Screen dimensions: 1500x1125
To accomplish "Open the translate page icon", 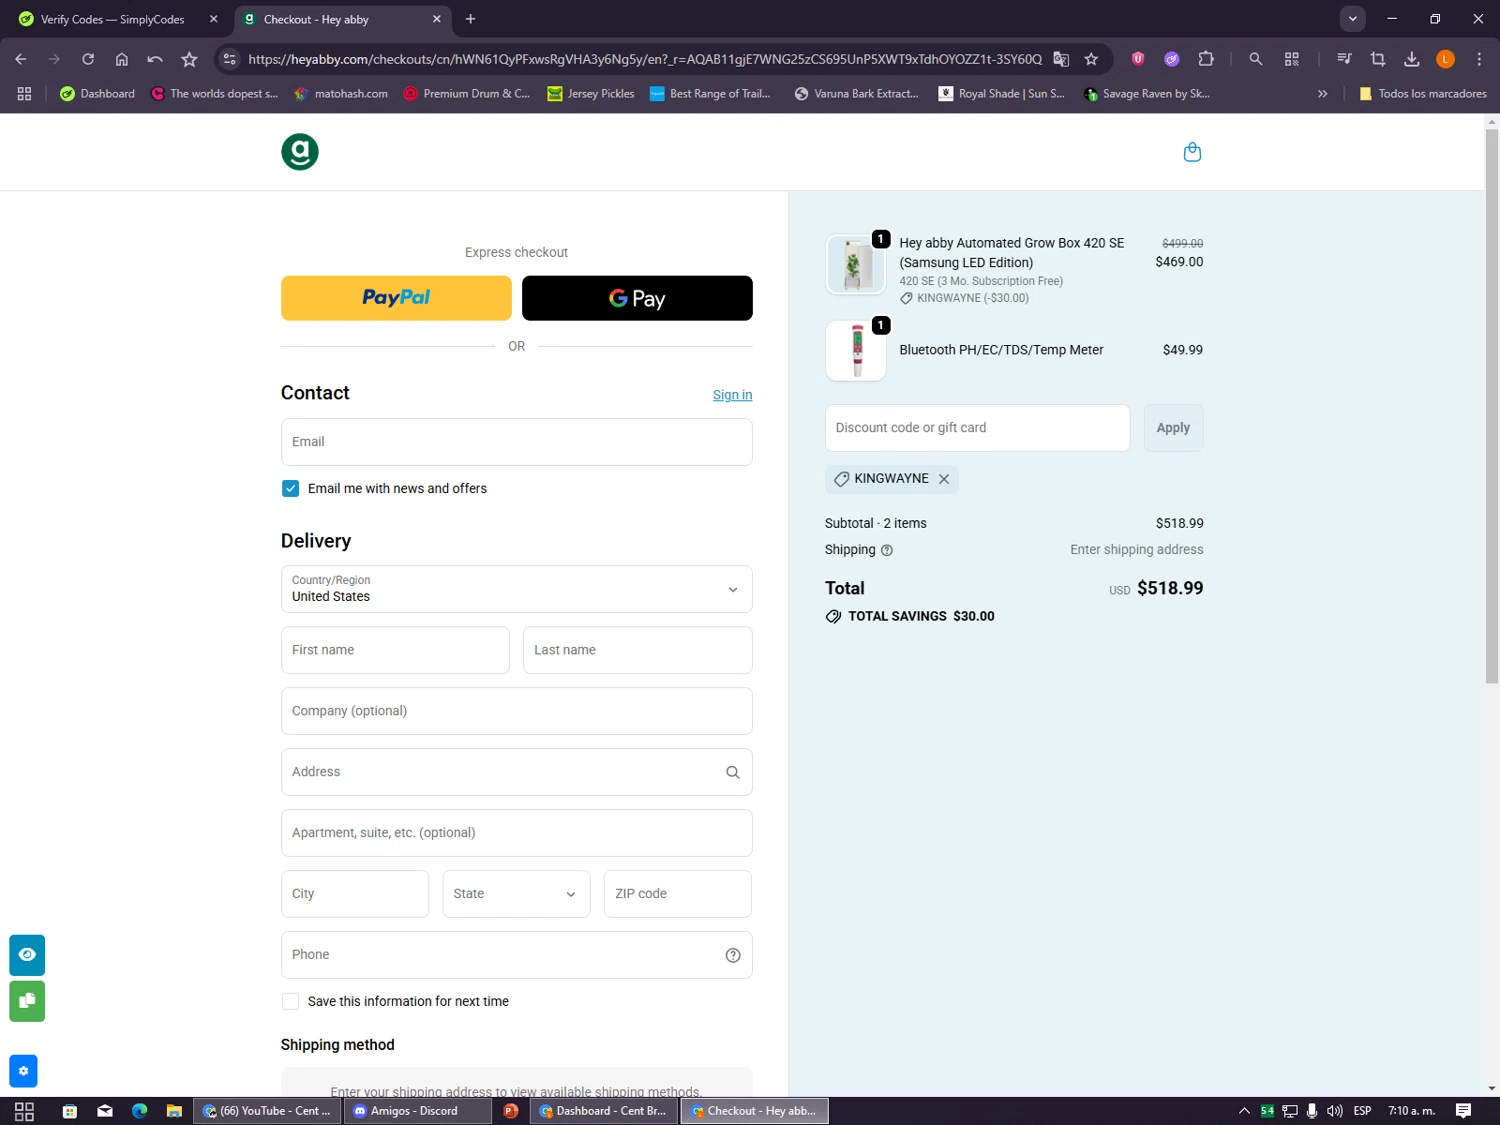I will click(x=1061, y=59).
